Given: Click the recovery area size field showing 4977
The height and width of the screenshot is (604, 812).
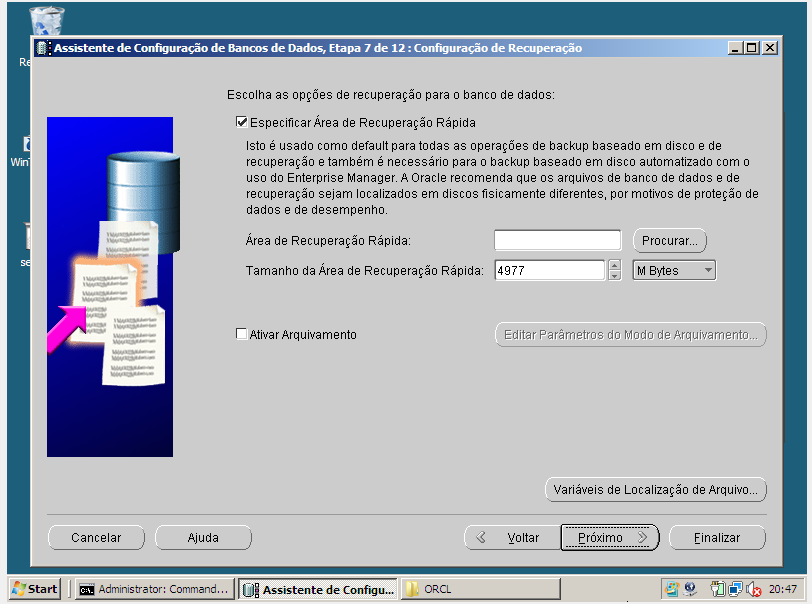Looking at the screenshot, I should [549, 270].
